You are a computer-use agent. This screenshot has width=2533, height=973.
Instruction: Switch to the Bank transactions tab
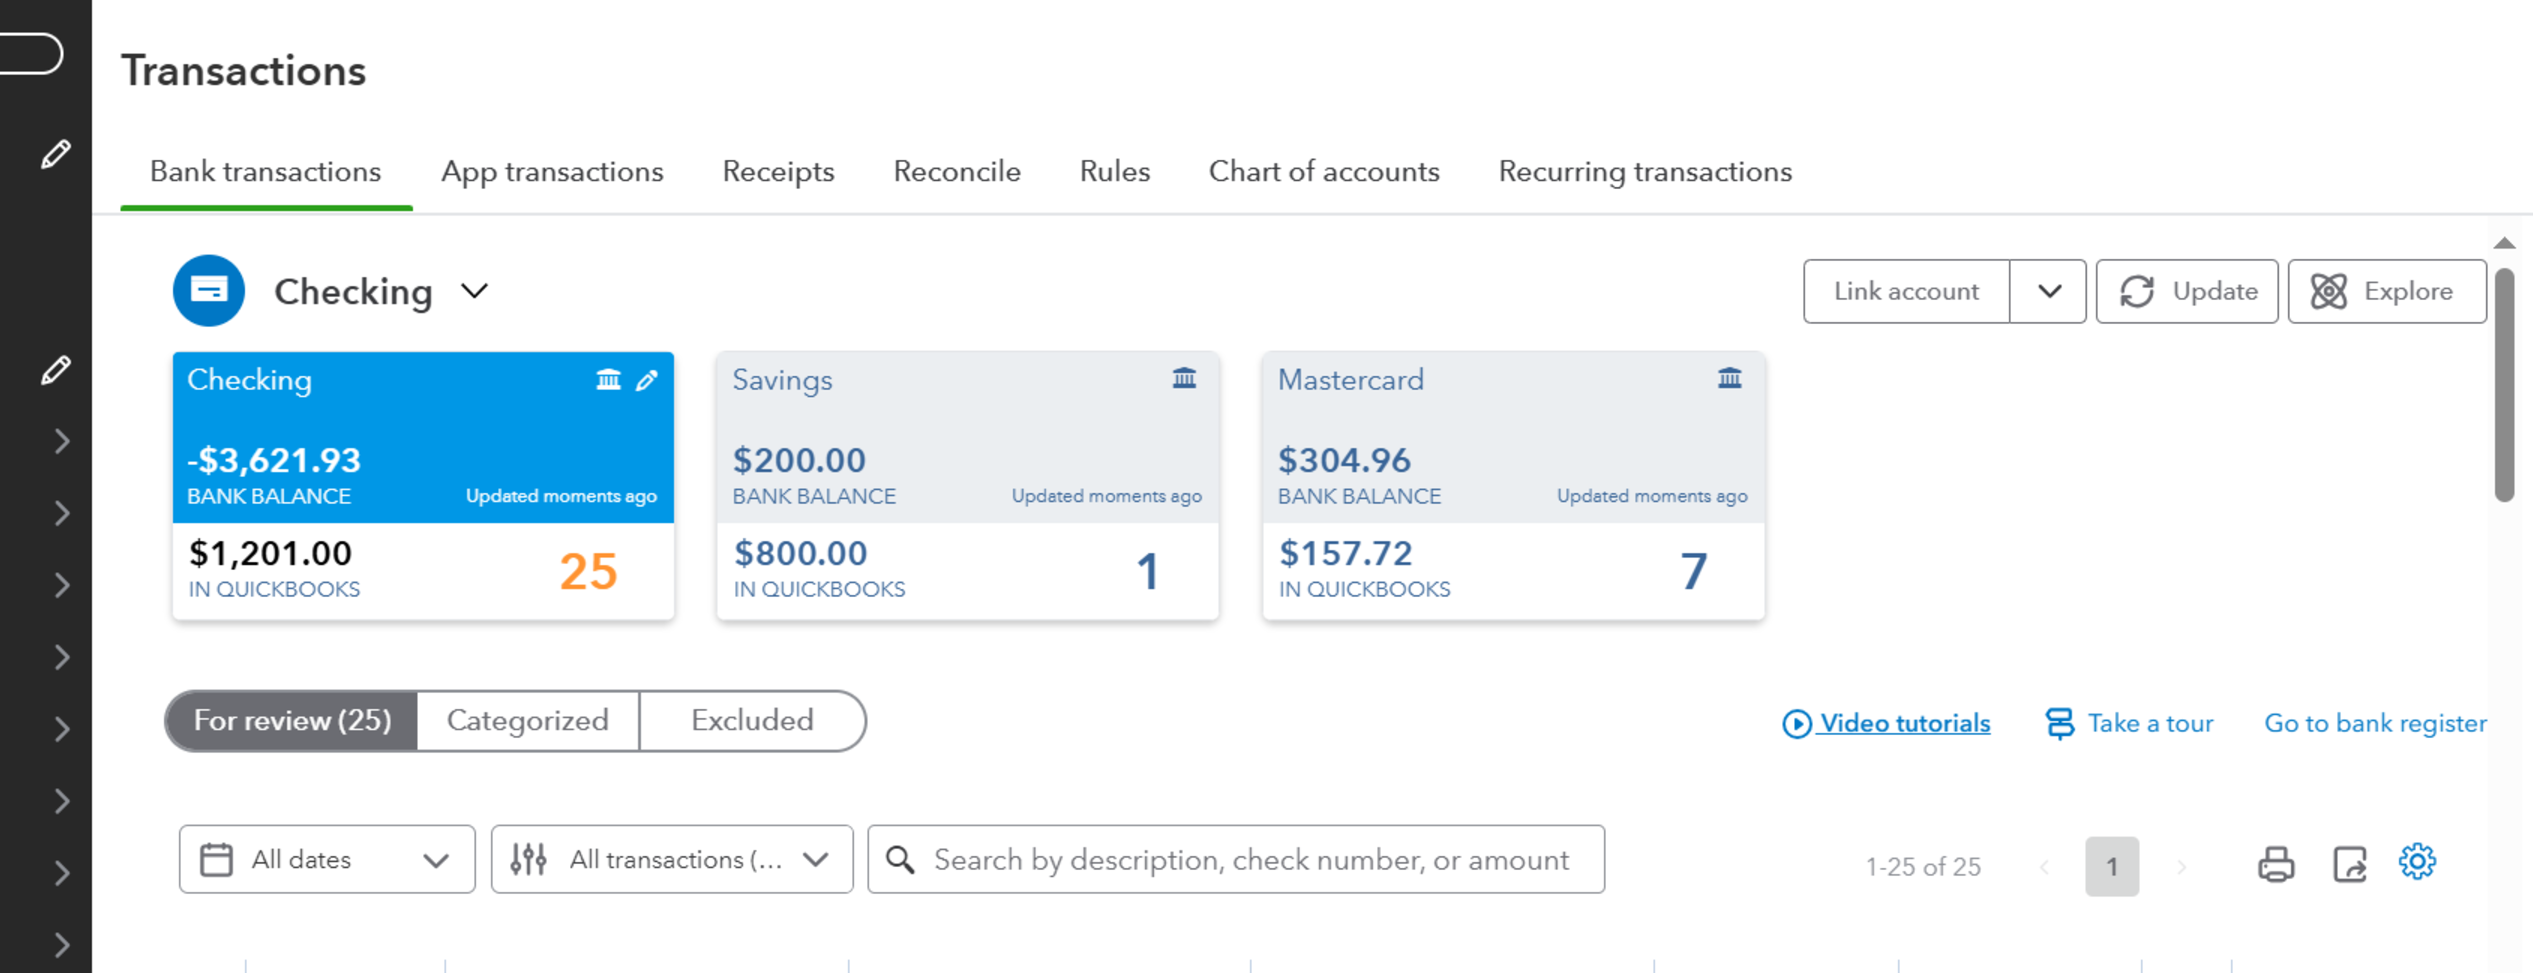pos(266,172)
